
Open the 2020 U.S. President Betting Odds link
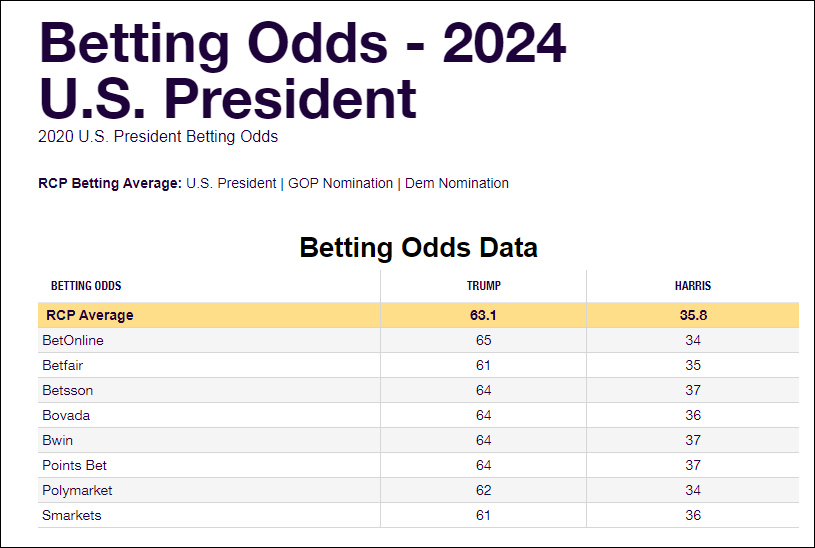click(157, 136)
